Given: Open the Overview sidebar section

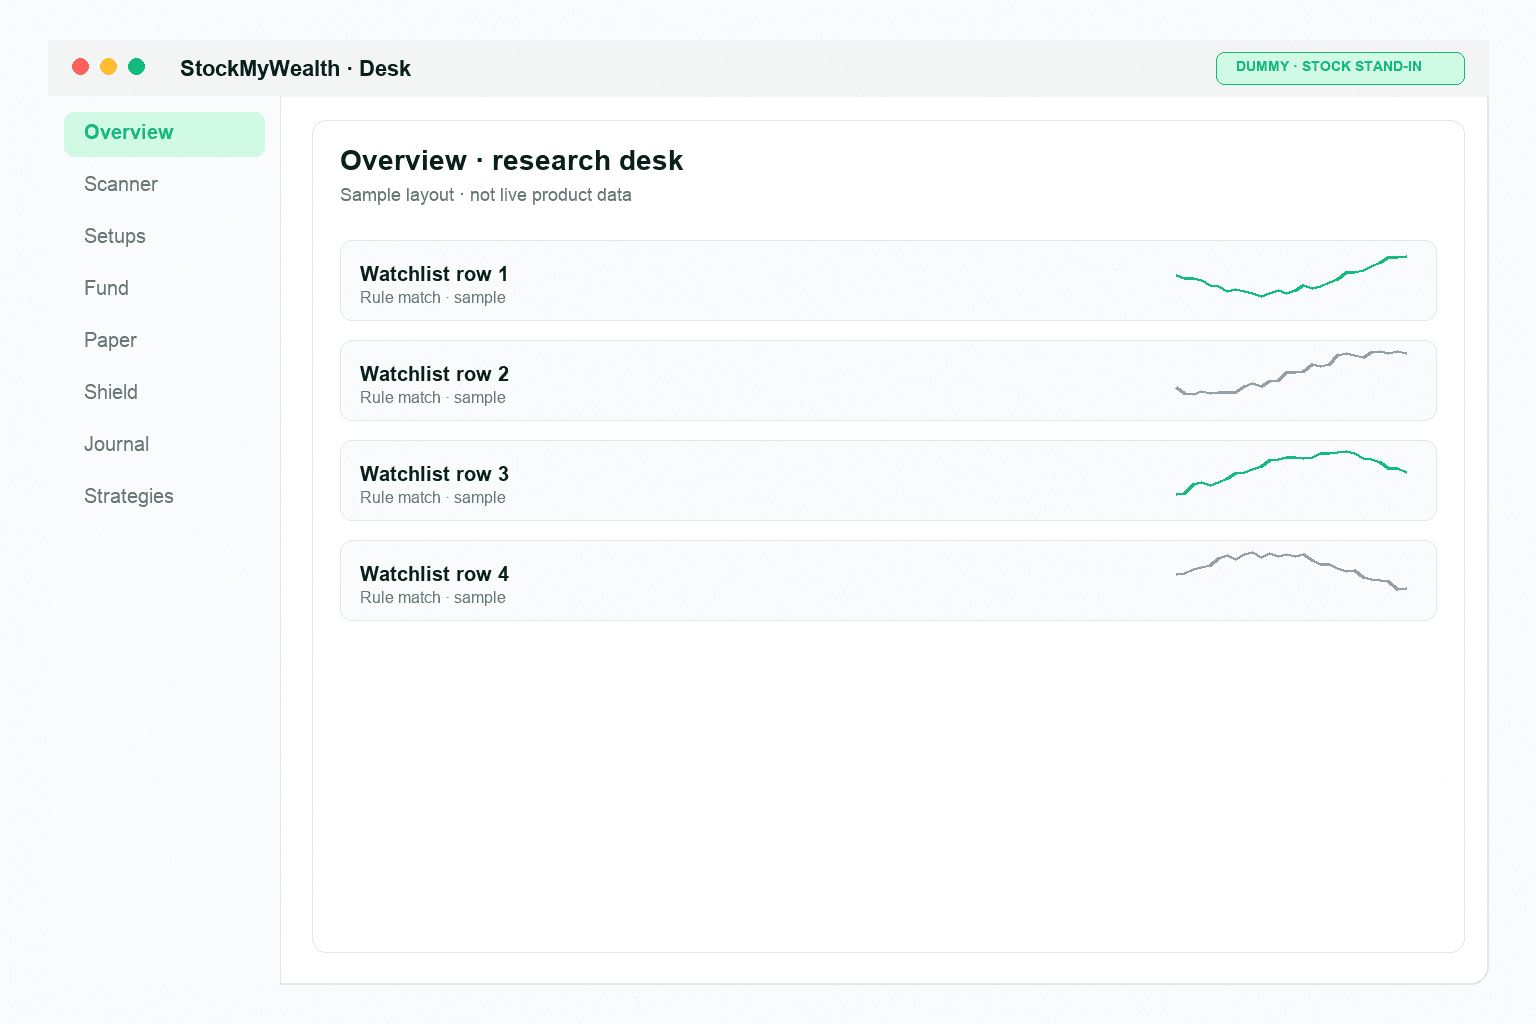Looking at the screenshot, I should pos(164,134).
